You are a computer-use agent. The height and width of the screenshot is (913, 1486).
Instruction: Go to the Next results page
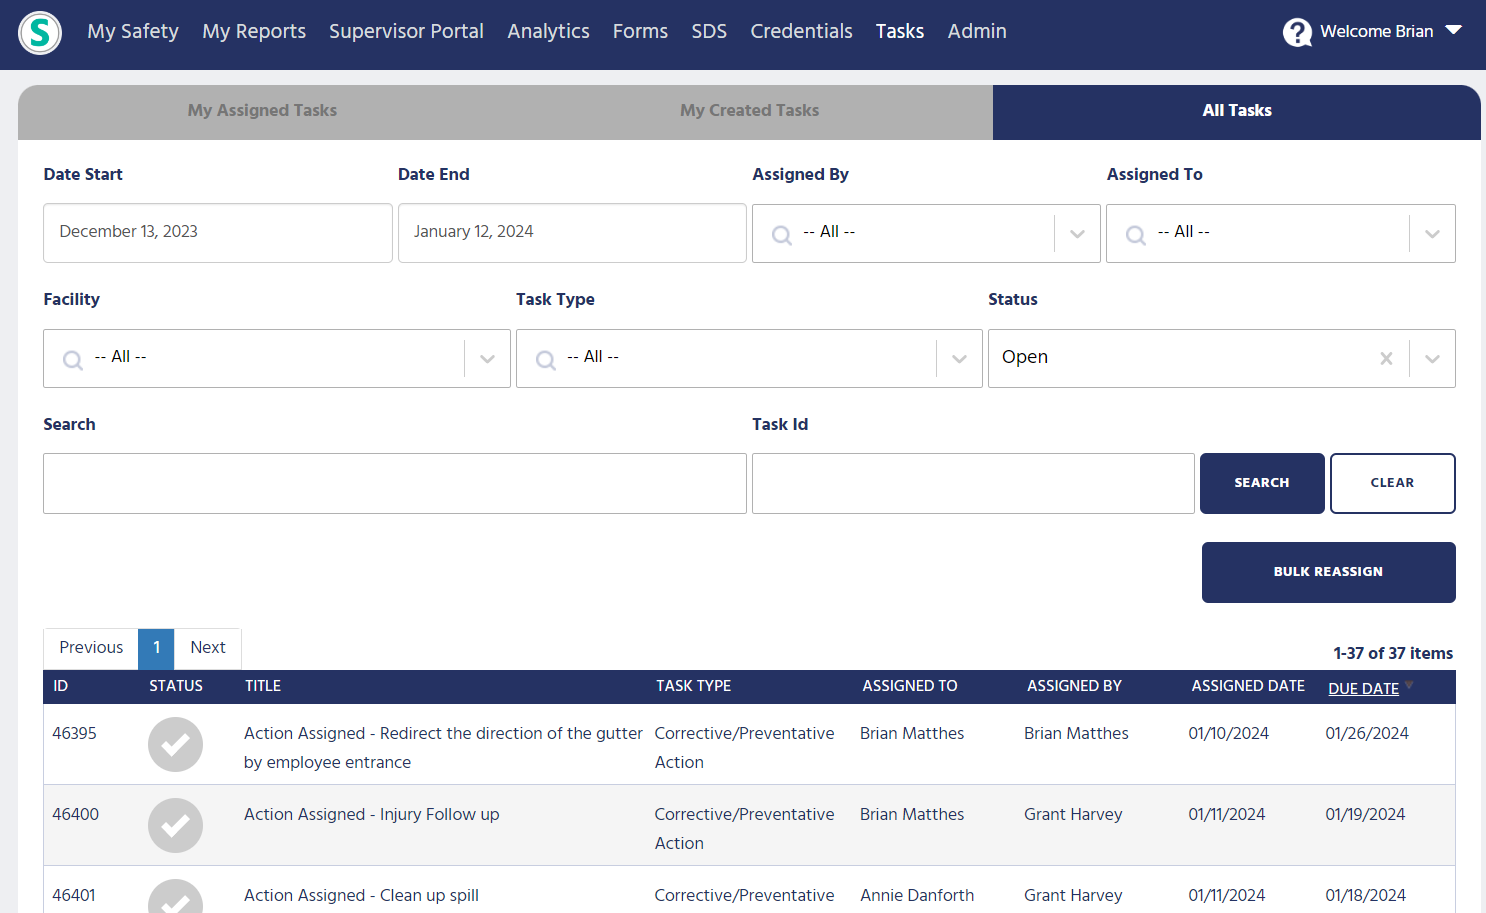click(x=208, y=648)
